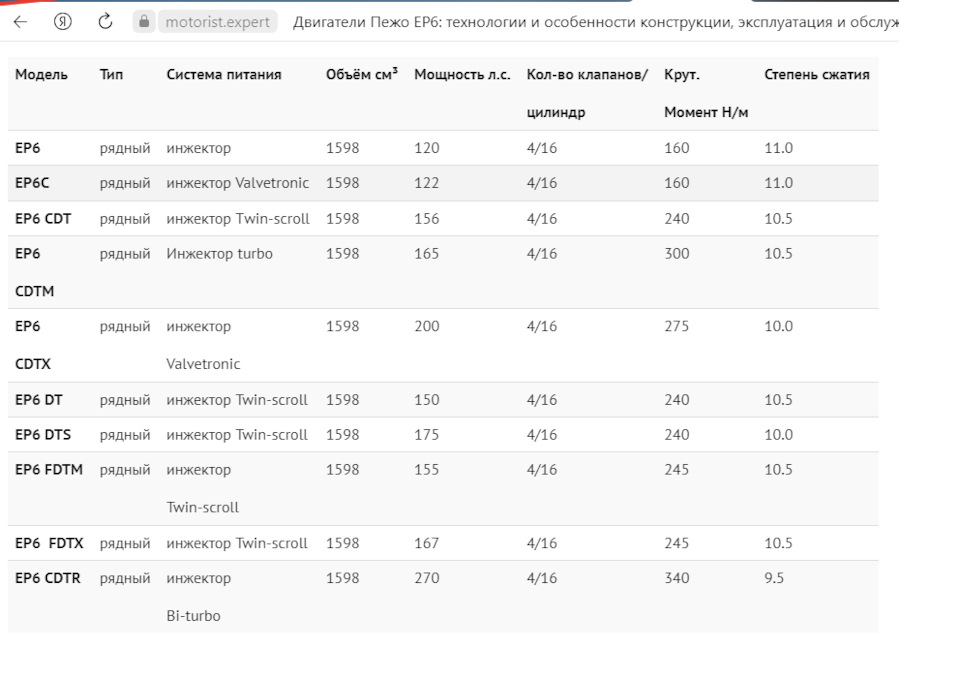
Task: Click the "CDTX" model name line
Action: (33, 364)
